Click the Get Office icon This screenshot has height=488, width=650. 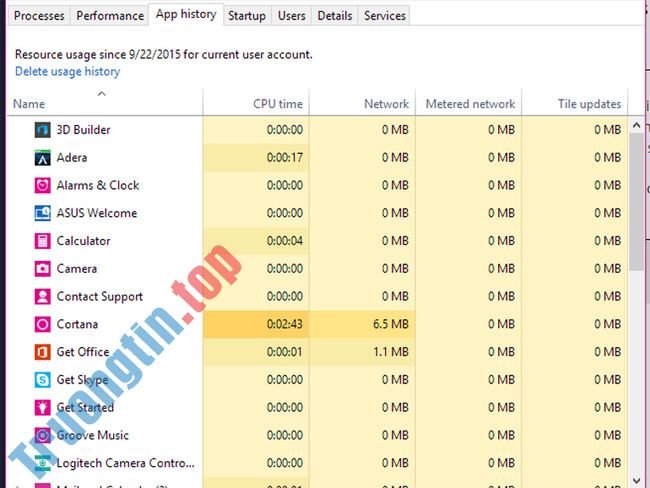point(42,352)
